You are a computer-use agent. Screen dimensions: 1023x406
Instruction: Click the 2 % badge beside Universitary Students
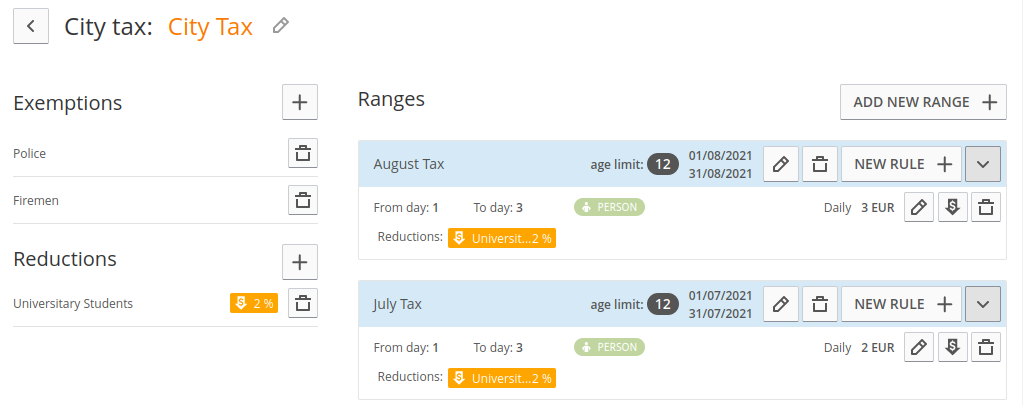(254, 304)
